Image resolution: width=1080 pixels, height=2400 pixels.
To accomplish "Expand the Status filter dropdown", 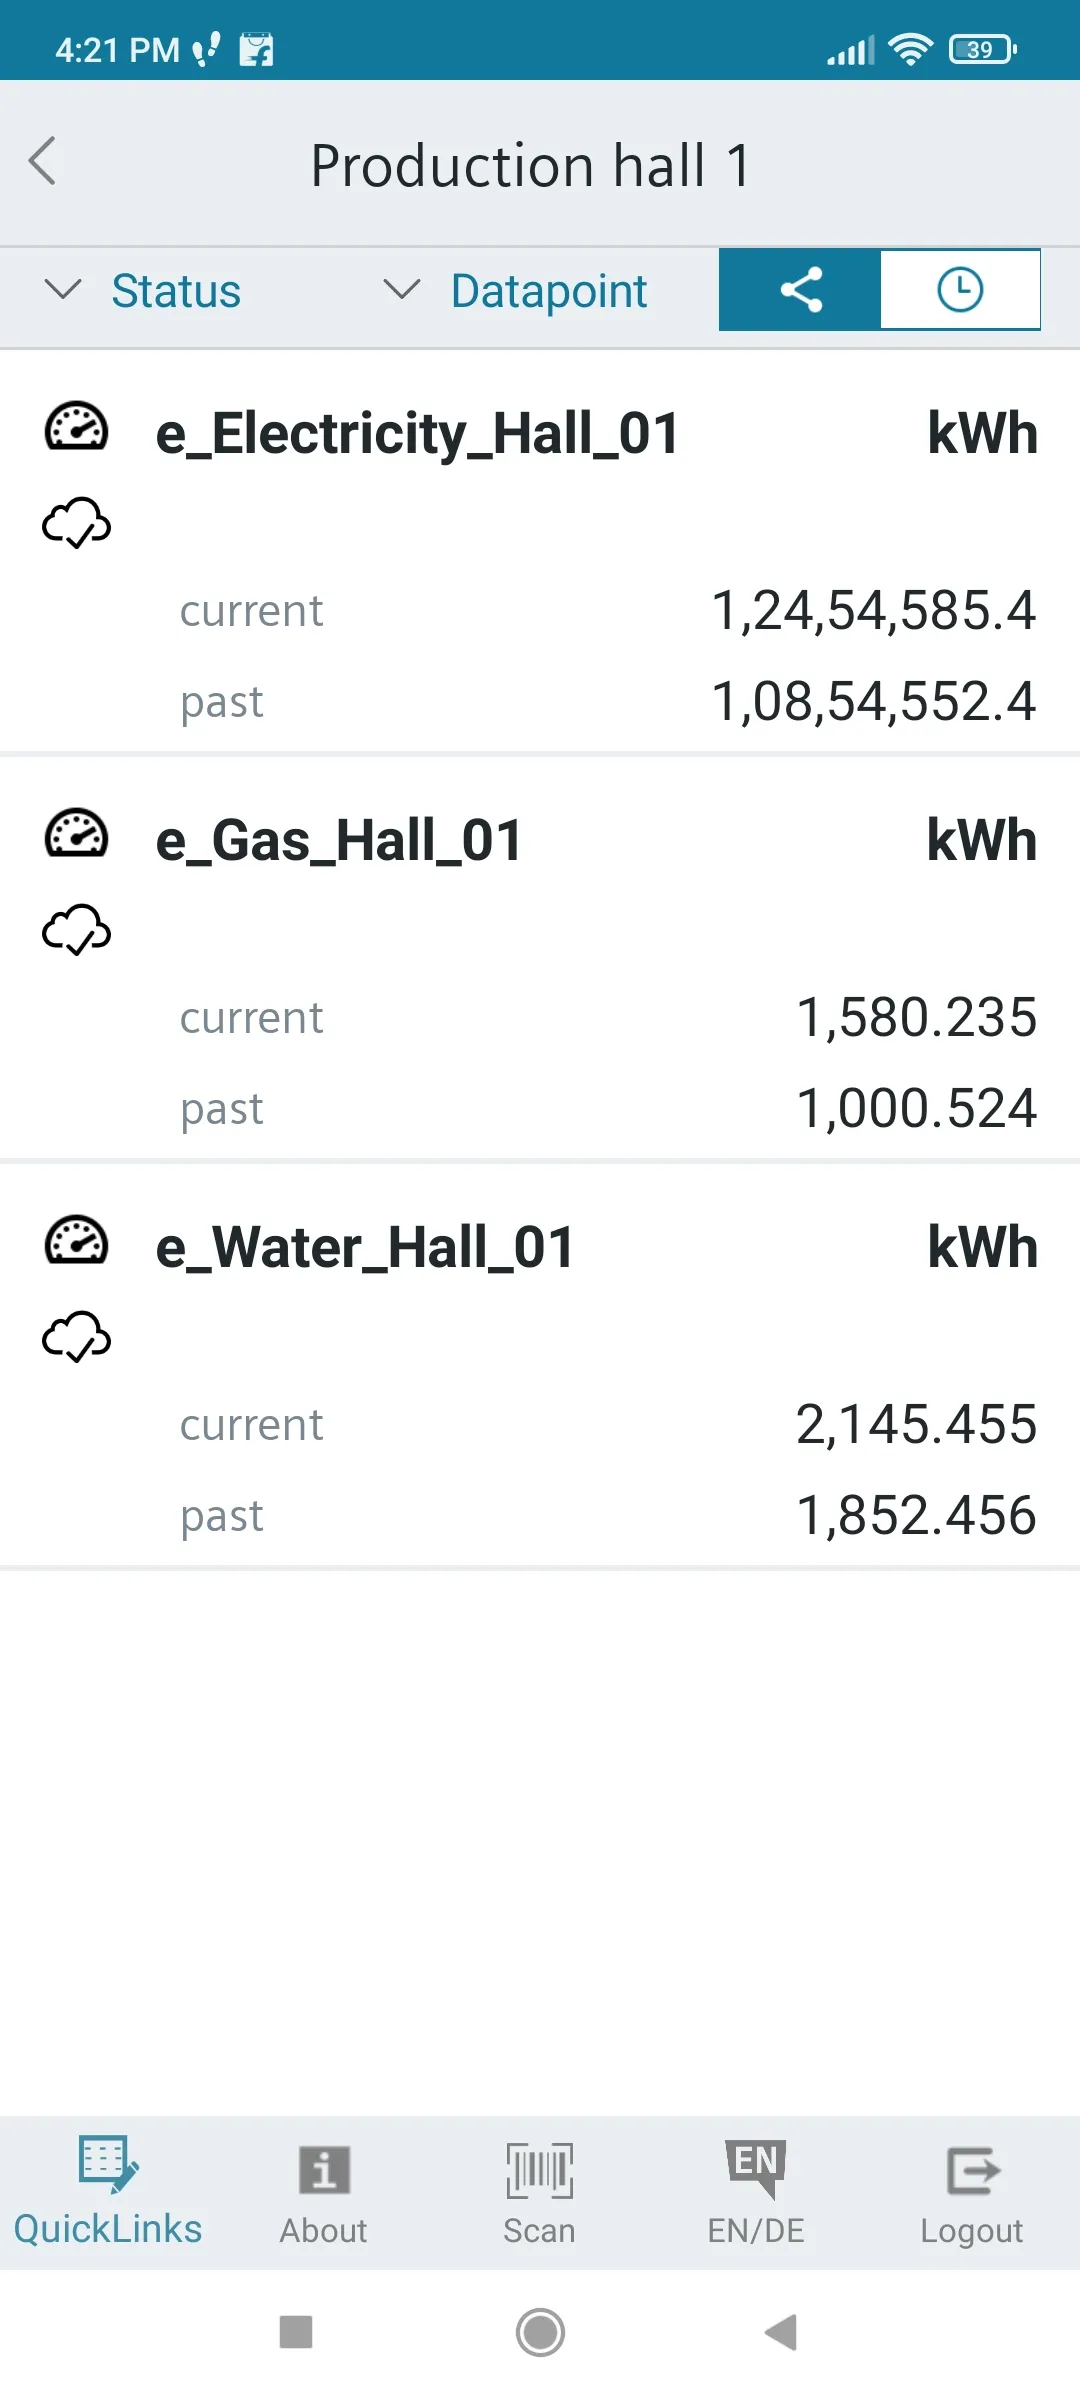I will (x=143, y=291).
